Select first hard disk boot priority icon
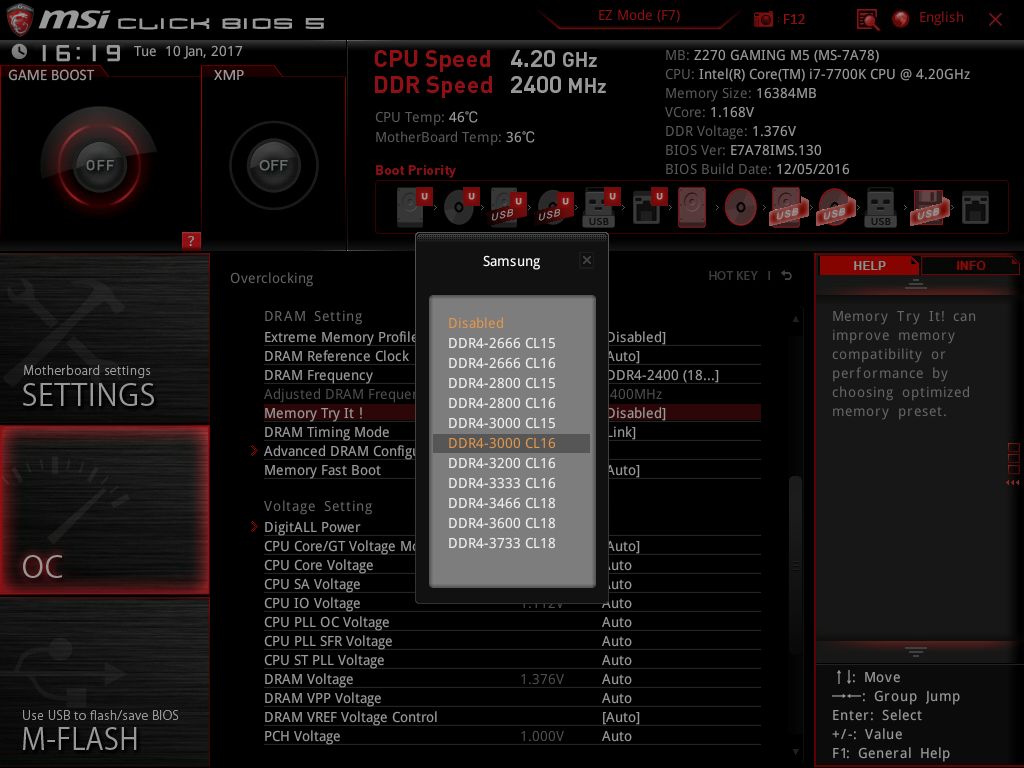The height and width of the screenshot is (768, 1024). point(410,207)
